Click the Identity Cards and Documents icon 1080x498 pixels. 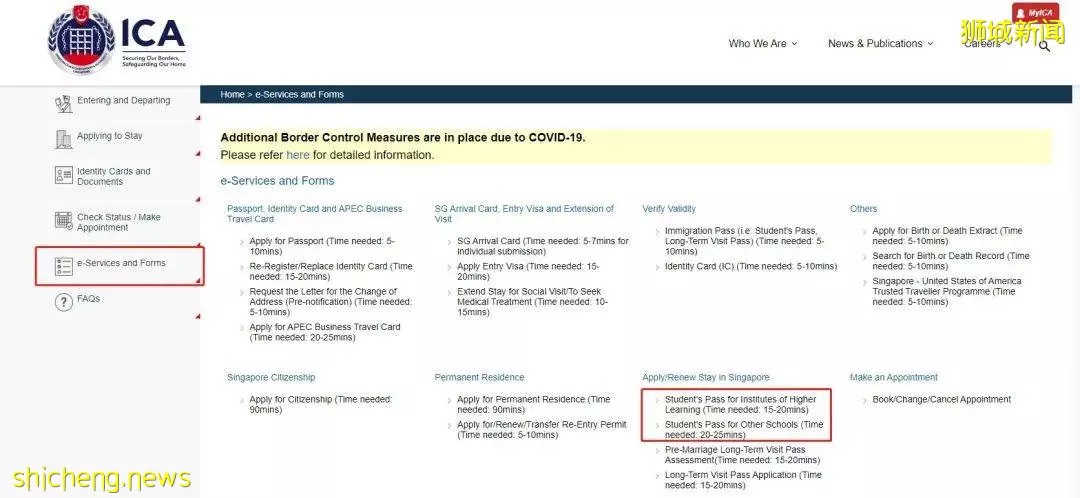click(63, 175)
